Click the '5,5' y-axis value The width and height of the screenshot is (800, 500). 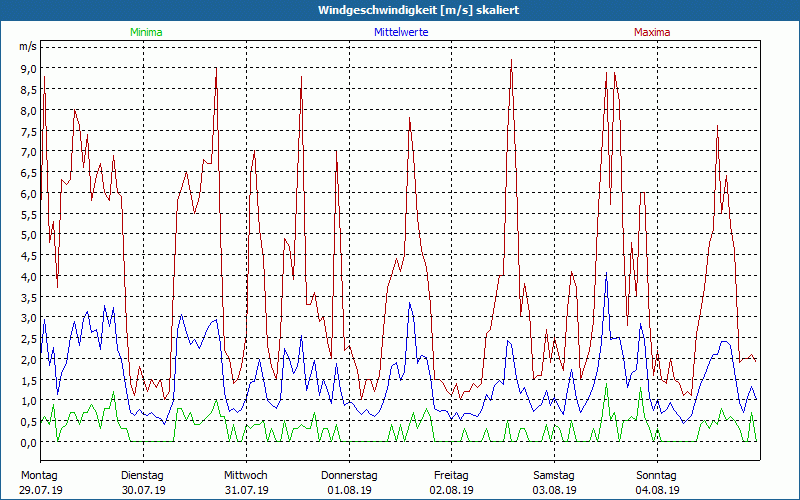click(29, 214)
